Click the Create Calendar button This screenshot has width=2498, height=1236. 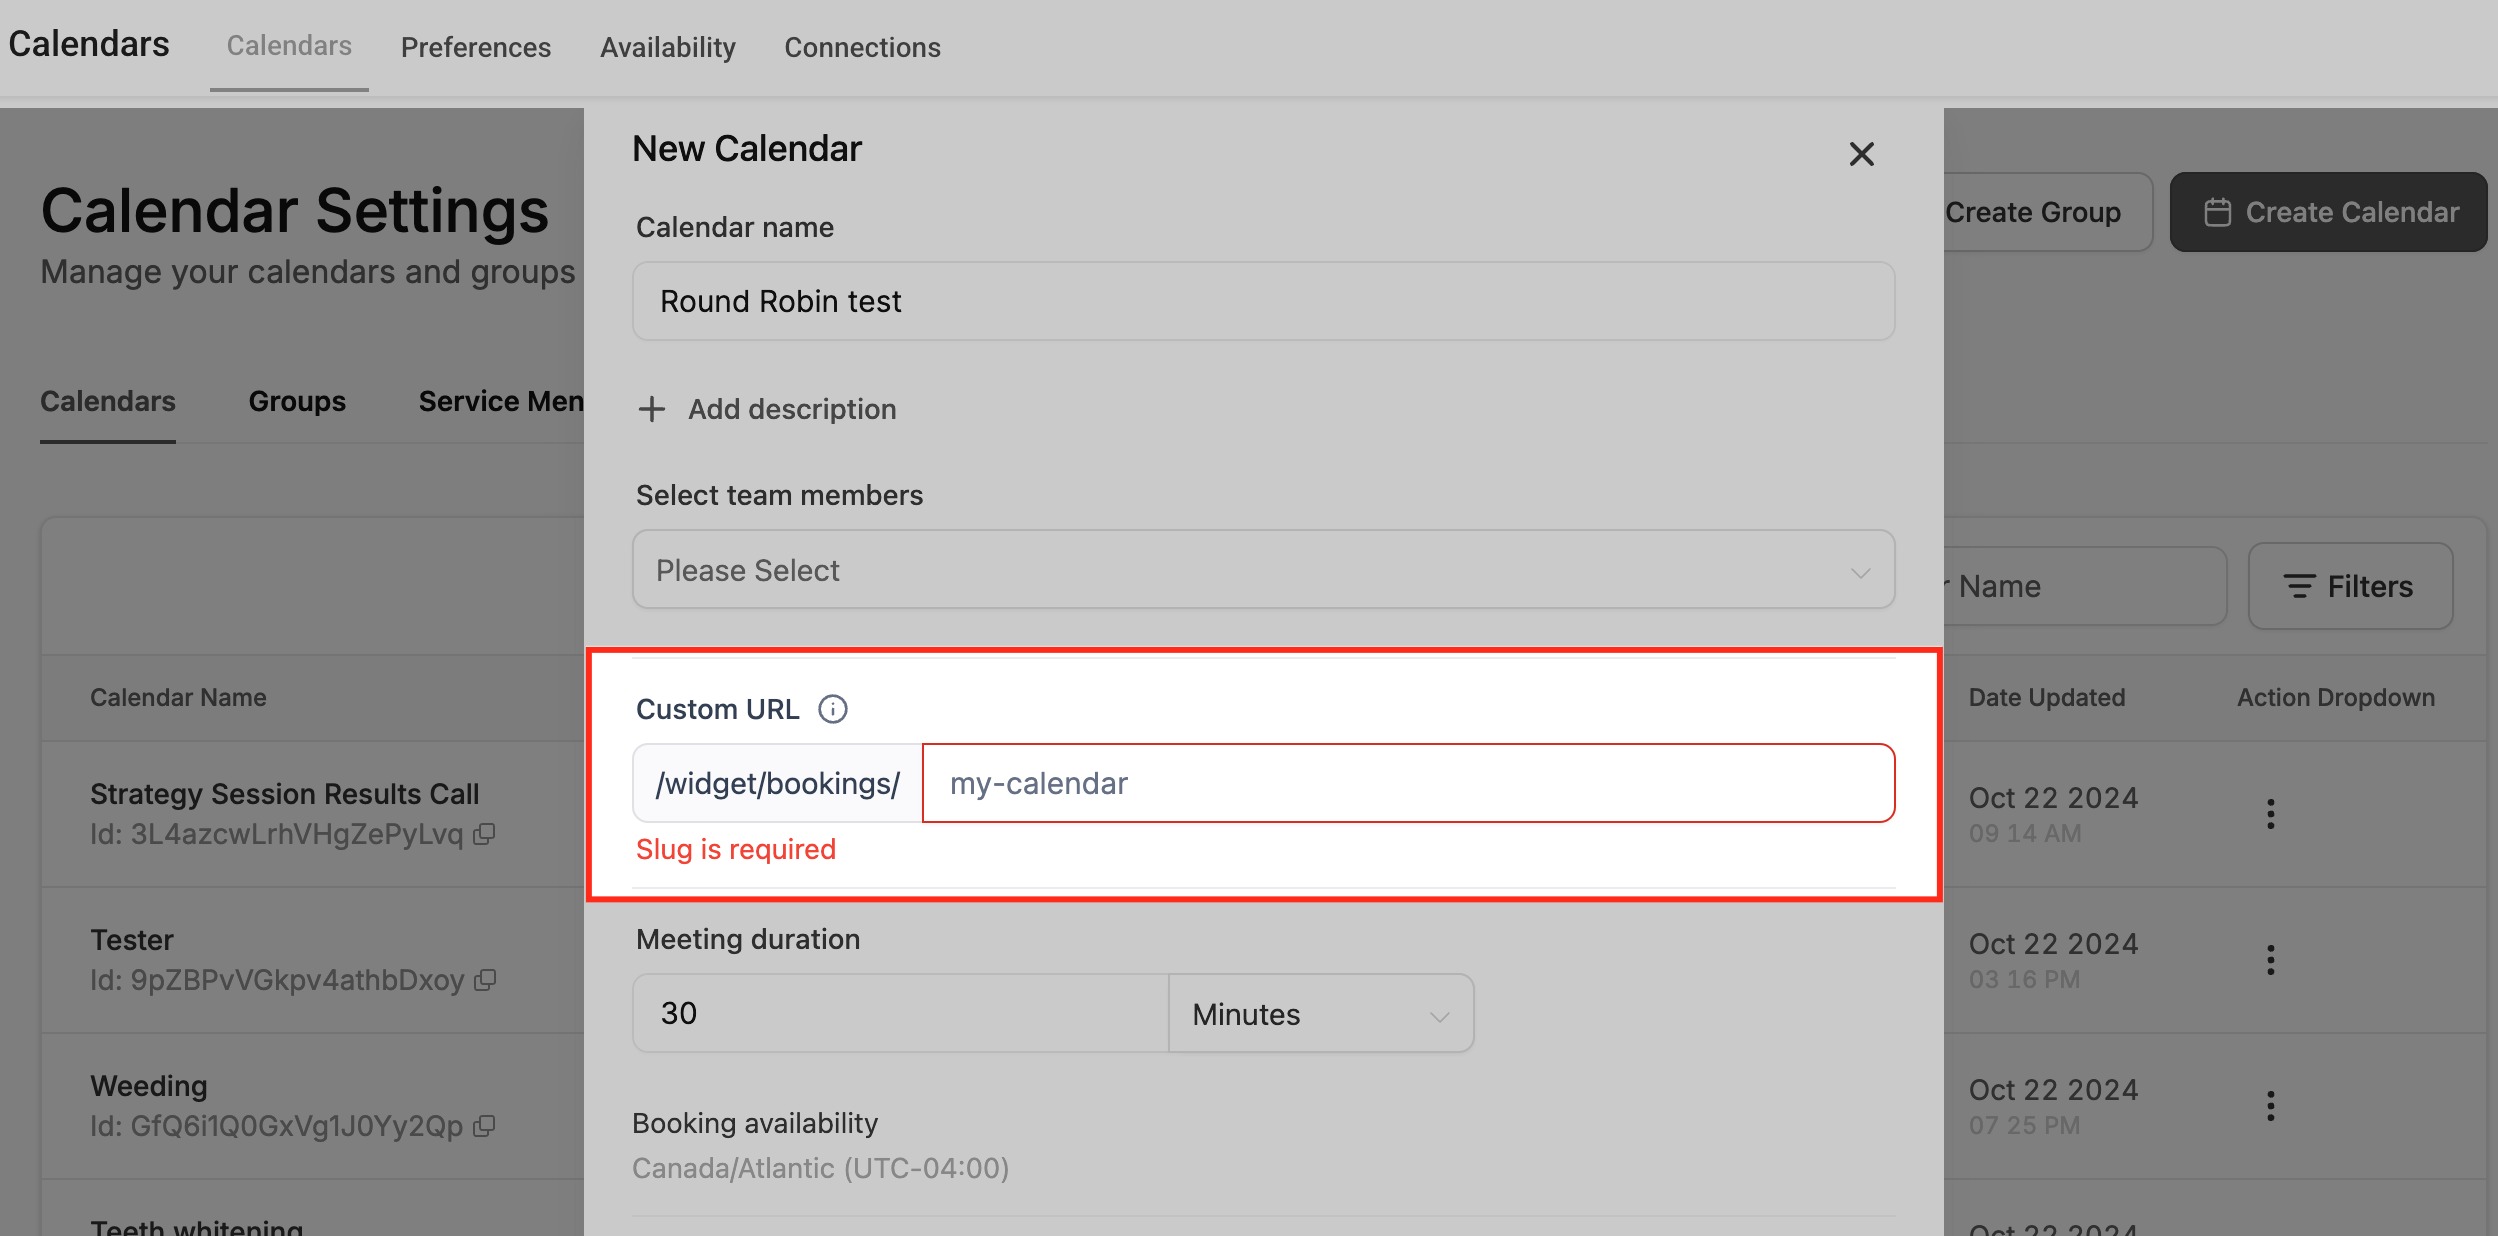coord(2328,212)
